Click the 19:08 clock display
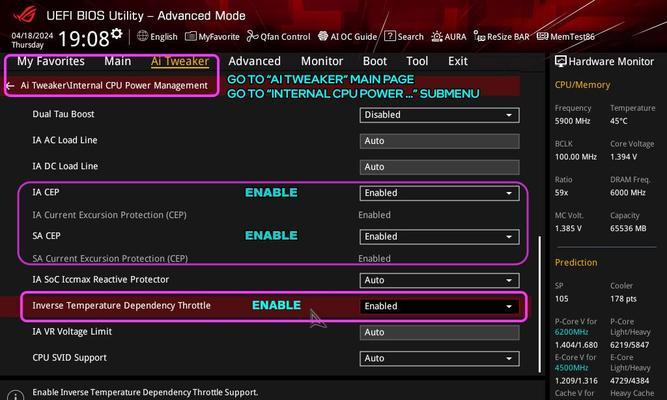The width and height of the screenshot is (667, 400). 84,39
